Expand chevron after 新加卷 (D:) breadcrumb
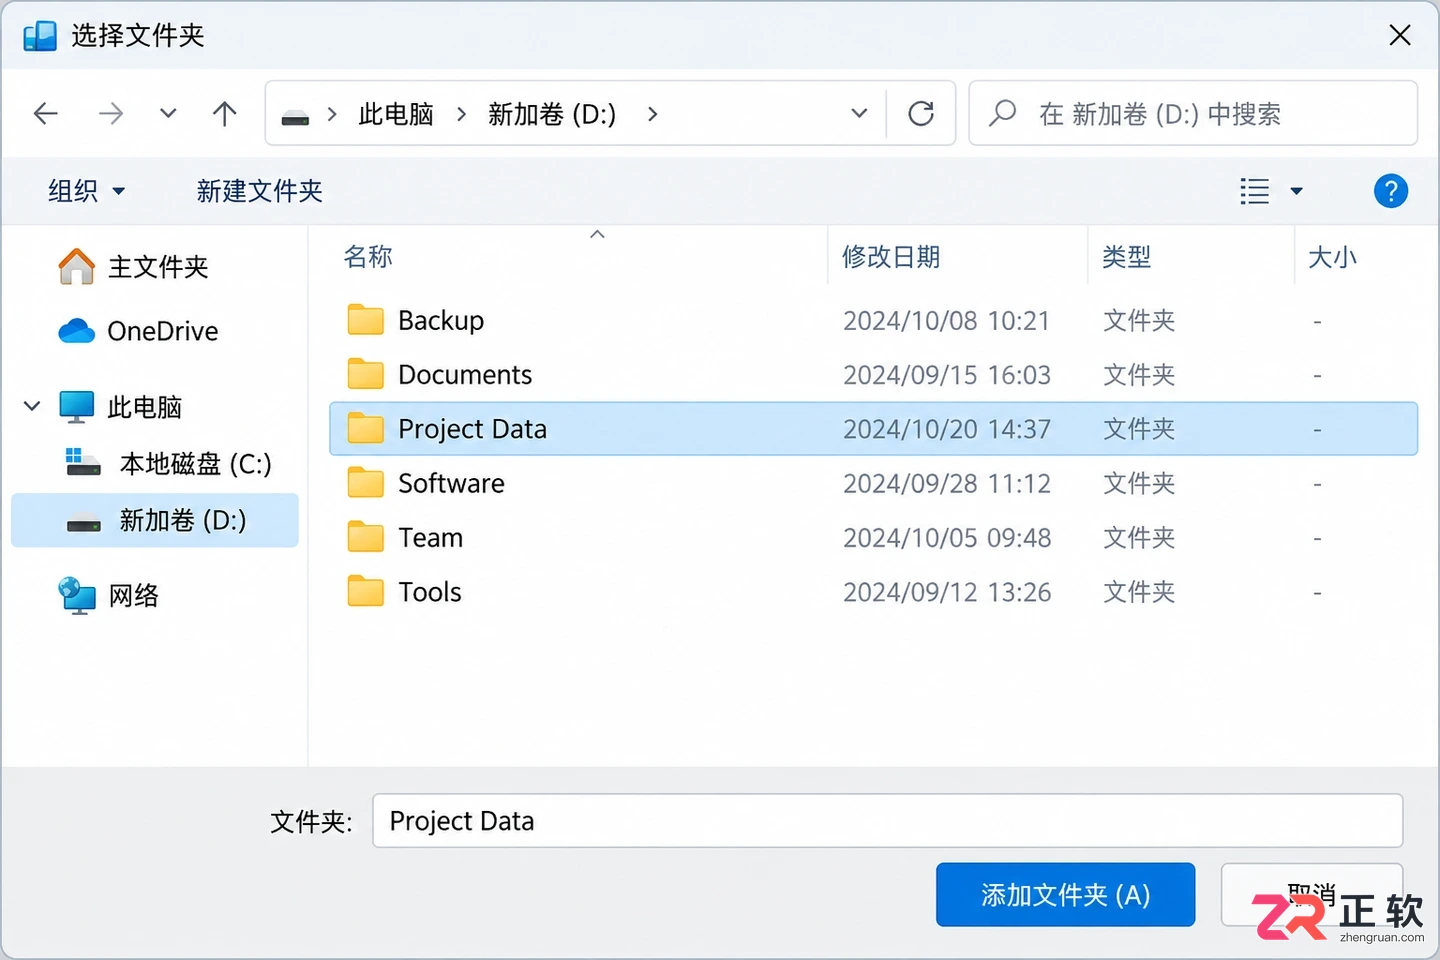The height and width of the screenshot is (960, 1440). pyautogui.click(x=652, y=114)
